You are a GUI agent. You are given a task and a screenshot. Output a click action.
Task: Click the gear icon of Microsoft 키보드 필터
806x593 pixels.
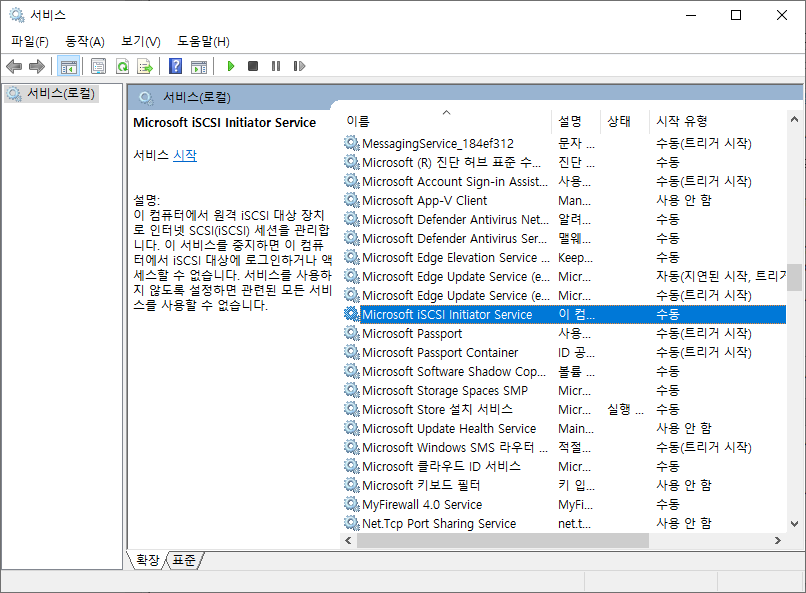(352, 485)
